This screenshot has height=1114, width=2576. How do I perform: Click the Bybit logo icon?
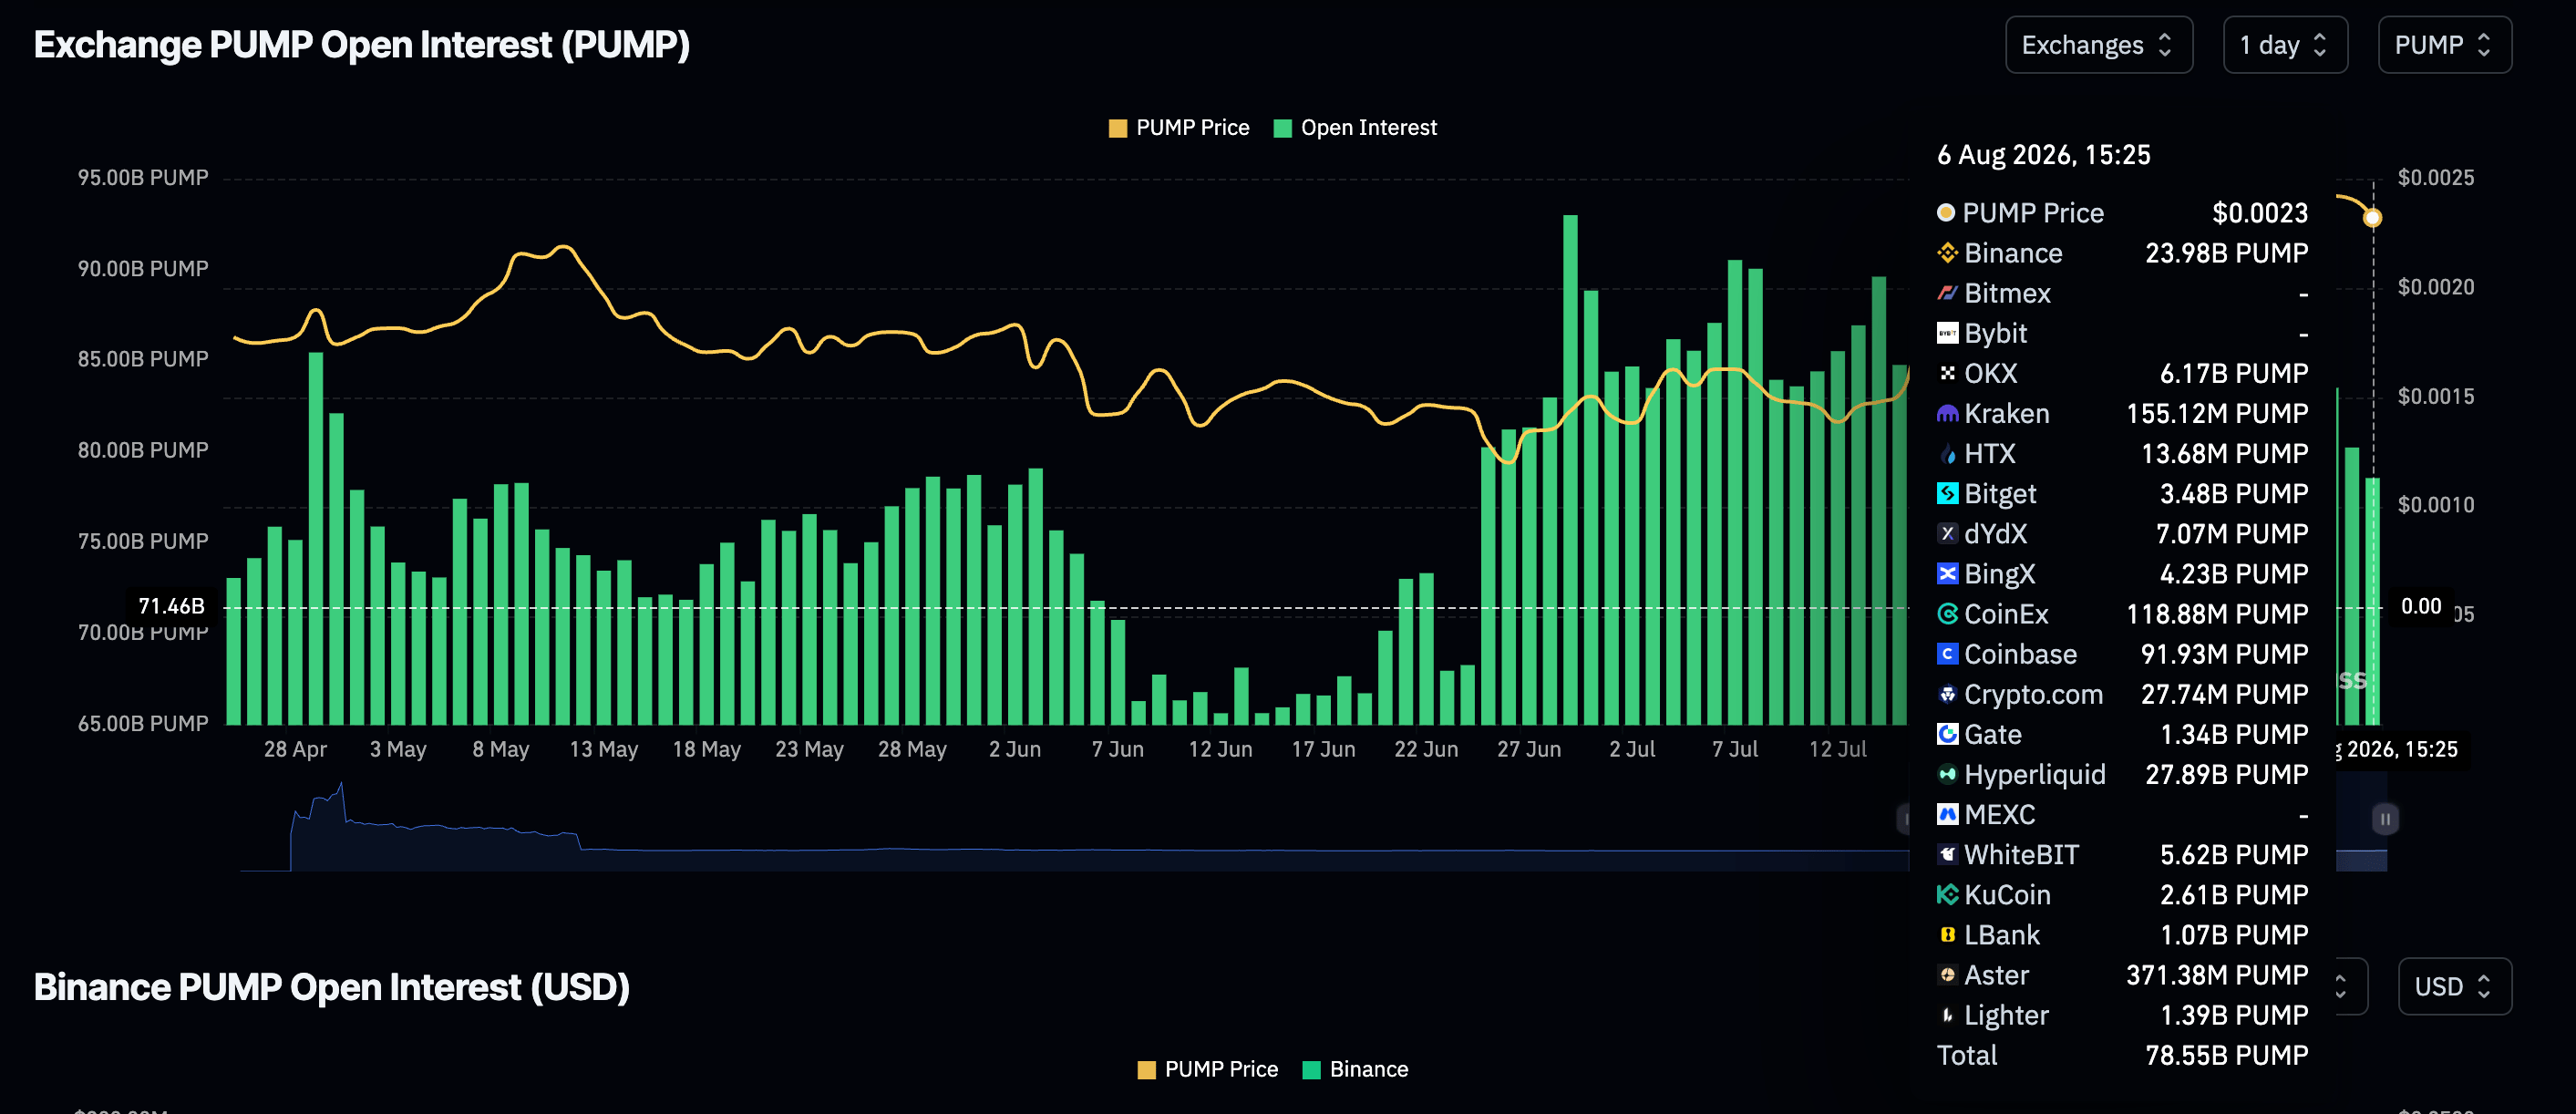pos(1947,333)
